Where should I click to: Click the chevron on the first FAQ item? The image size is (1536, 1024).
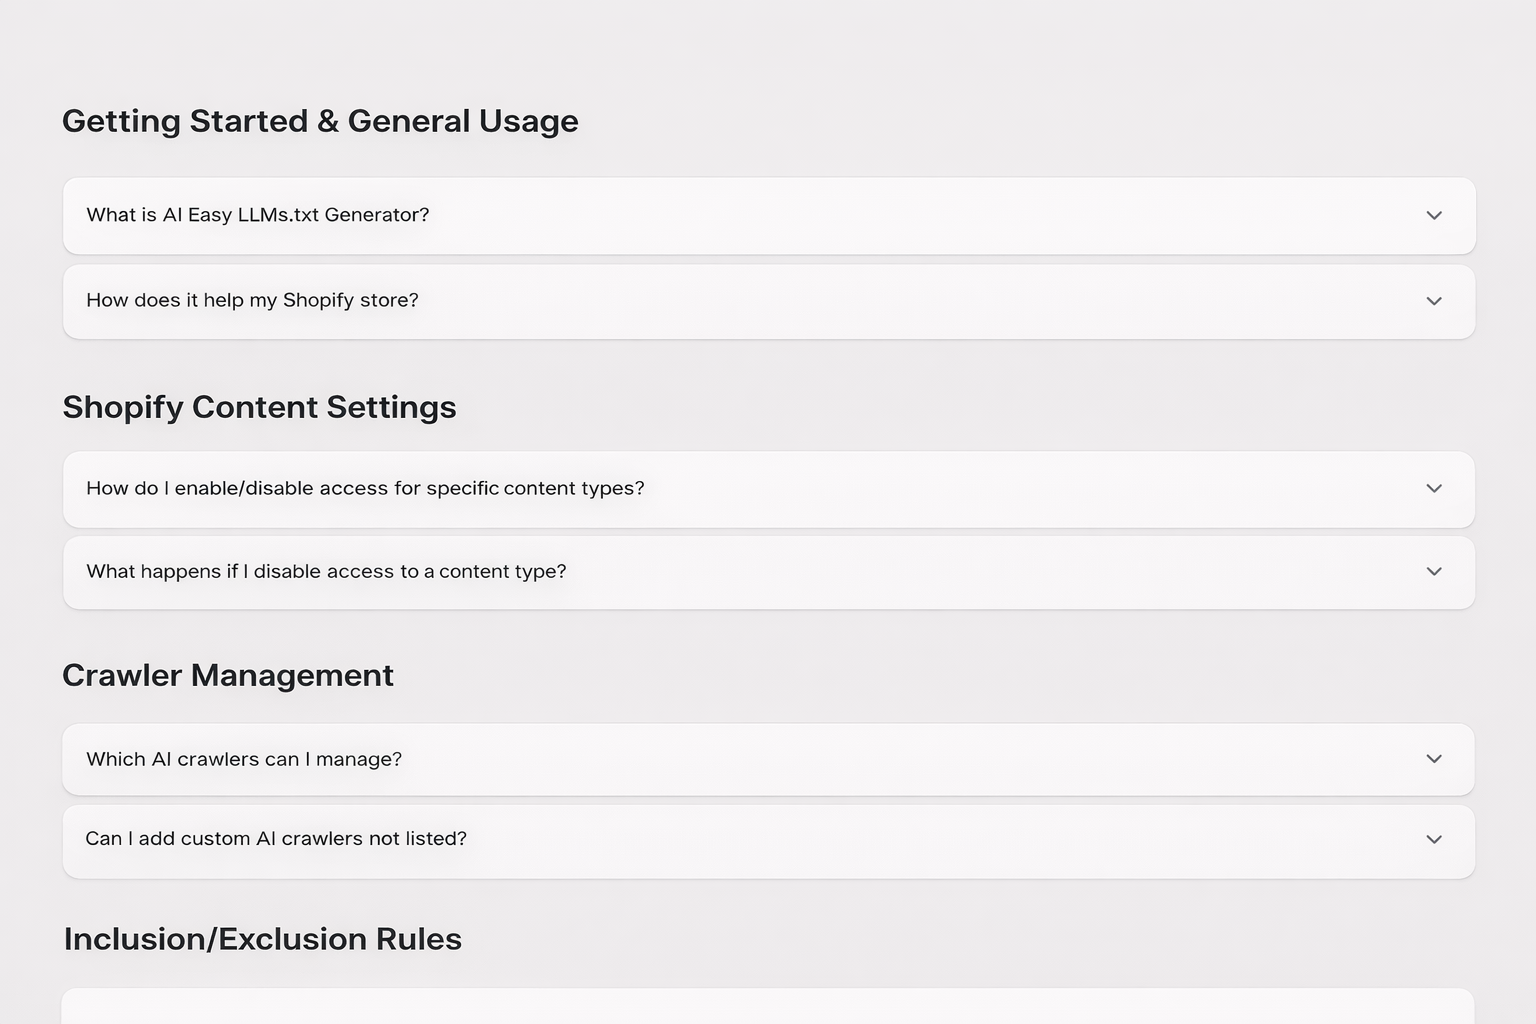tap(1434, 215)
